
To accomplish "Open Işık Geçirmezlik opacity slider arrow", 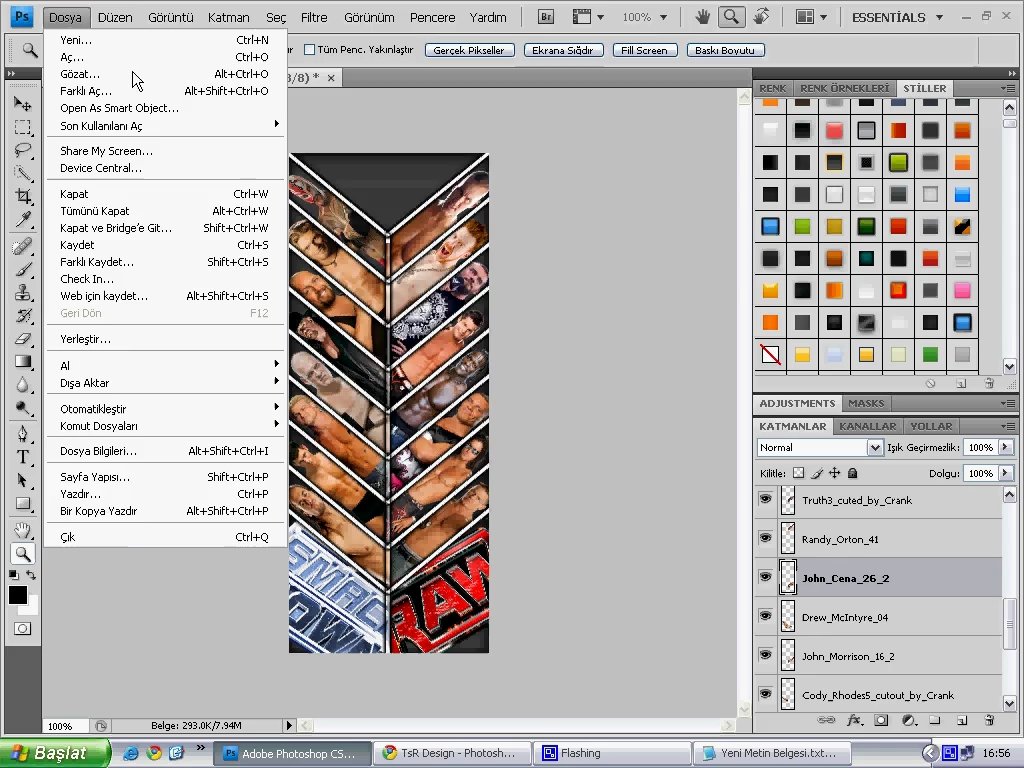I will tap(1006, 447).
